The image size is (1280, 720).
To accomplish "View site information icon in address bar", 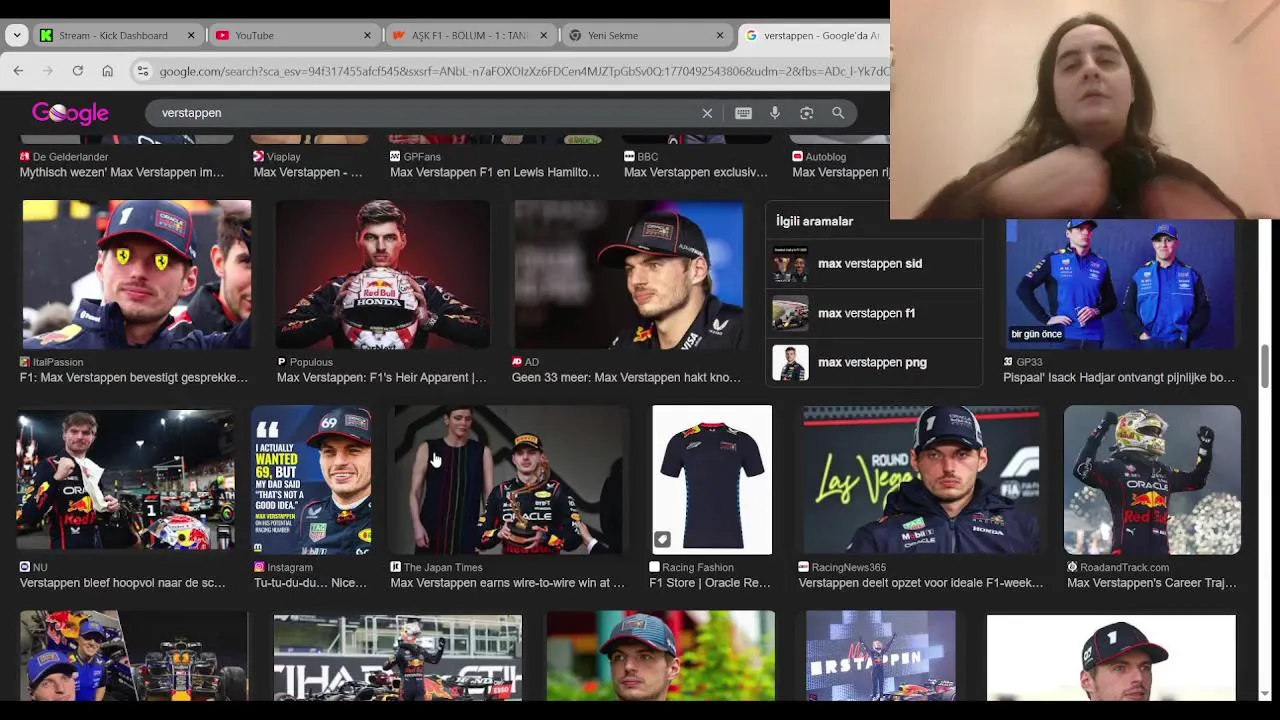I will coord(143,71).
